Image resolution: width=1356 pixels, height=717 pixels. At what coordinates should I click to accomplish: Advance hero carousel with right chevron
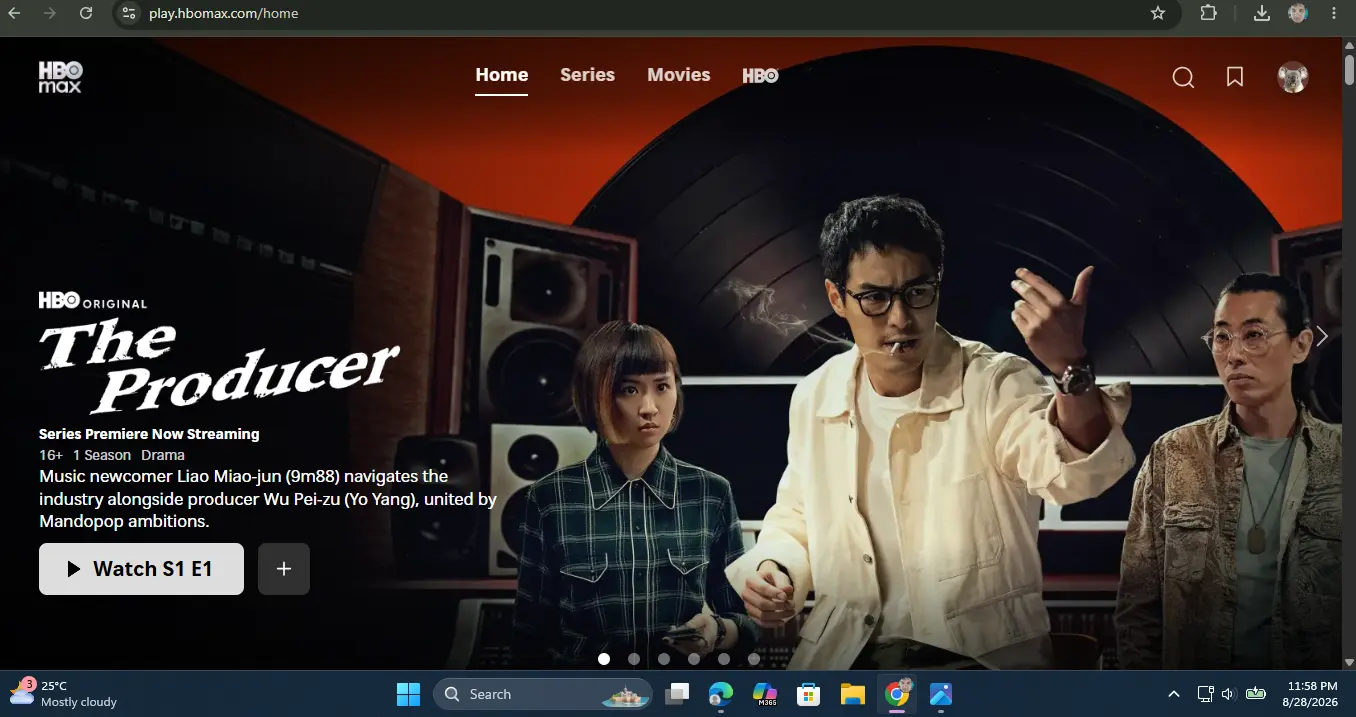(x=1321, y=336)
